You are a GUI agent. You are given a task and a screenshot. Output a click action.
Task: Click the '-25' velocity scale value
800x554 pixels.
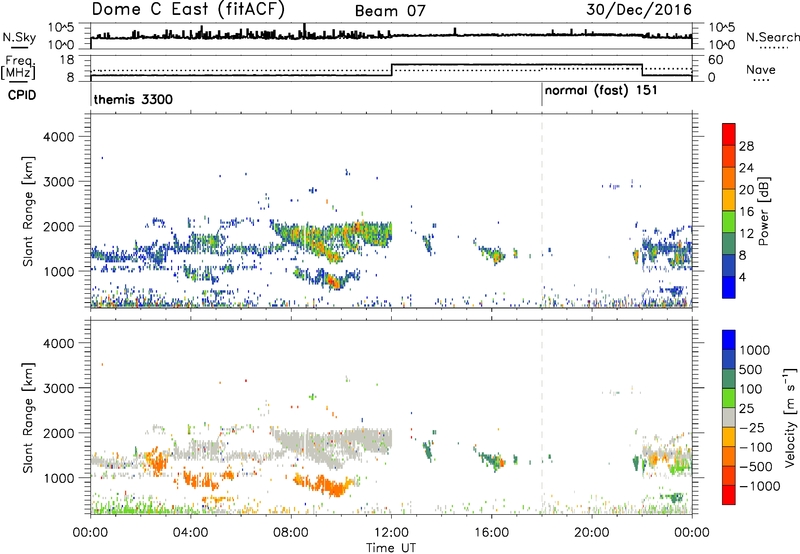click(x=753, y=427)
